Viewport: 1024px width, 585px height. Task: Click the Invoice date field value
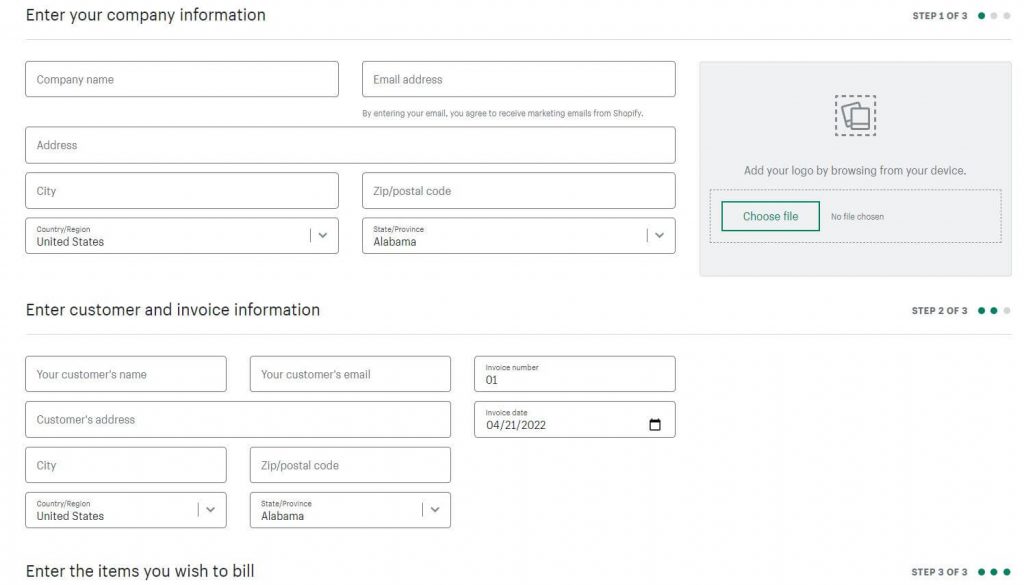coord(517,426)
